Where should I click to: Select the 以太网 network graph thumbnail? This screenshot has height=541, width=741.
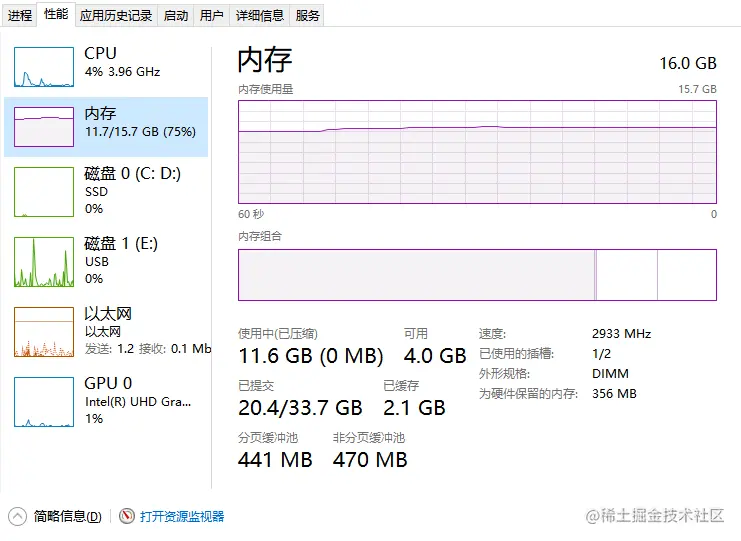point(44,332)
